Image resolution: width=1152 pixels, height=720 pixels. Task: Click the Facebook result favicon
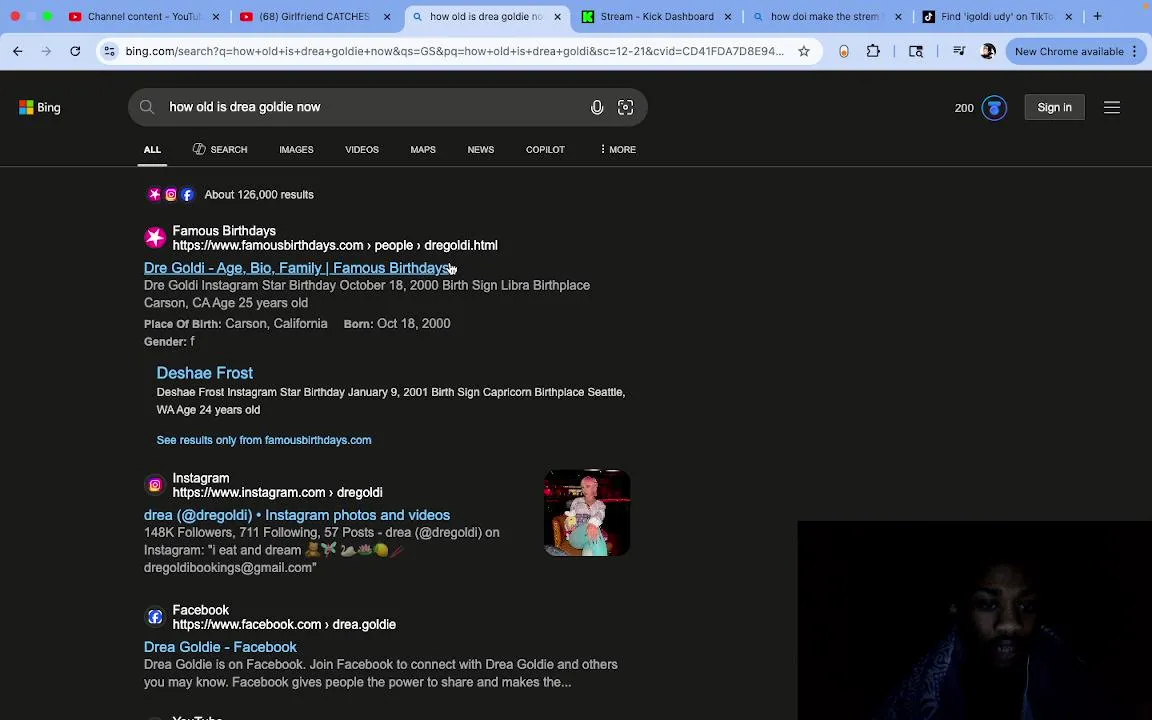pyautogui.click(x=155, y=616)
